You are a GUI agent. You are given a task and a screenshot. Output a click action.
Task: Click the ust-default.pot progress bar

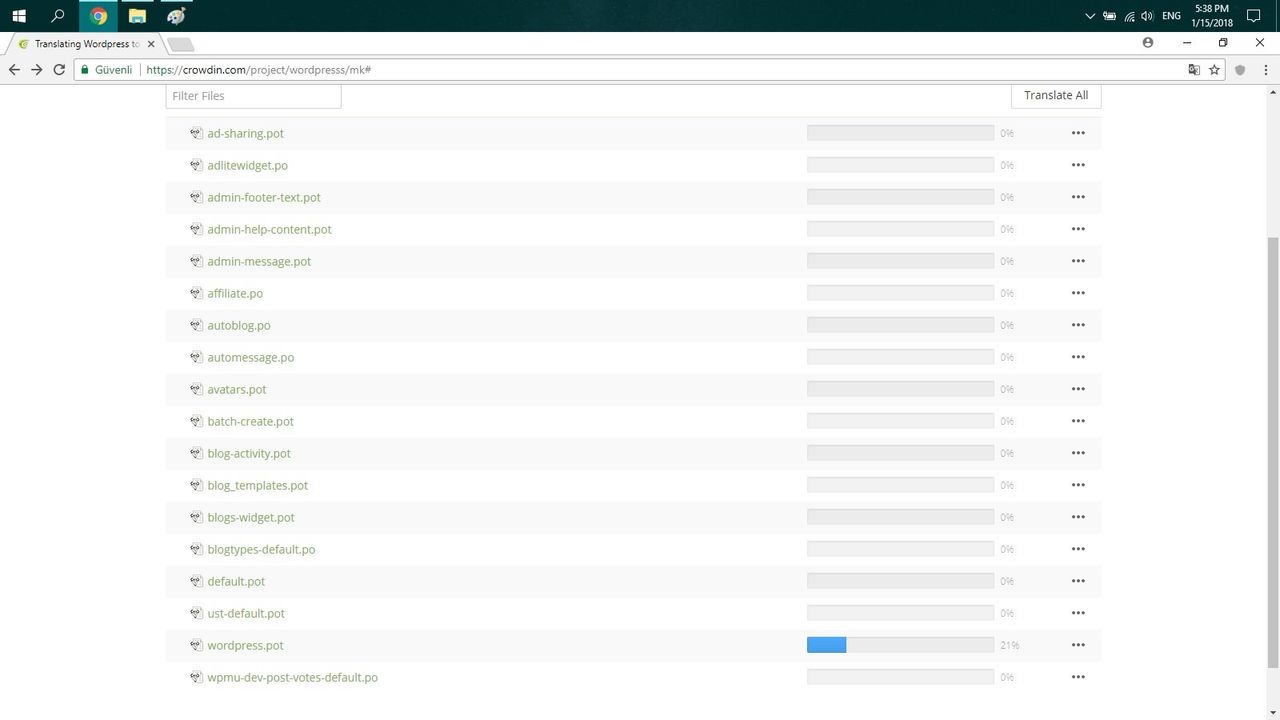pos(900,613)
